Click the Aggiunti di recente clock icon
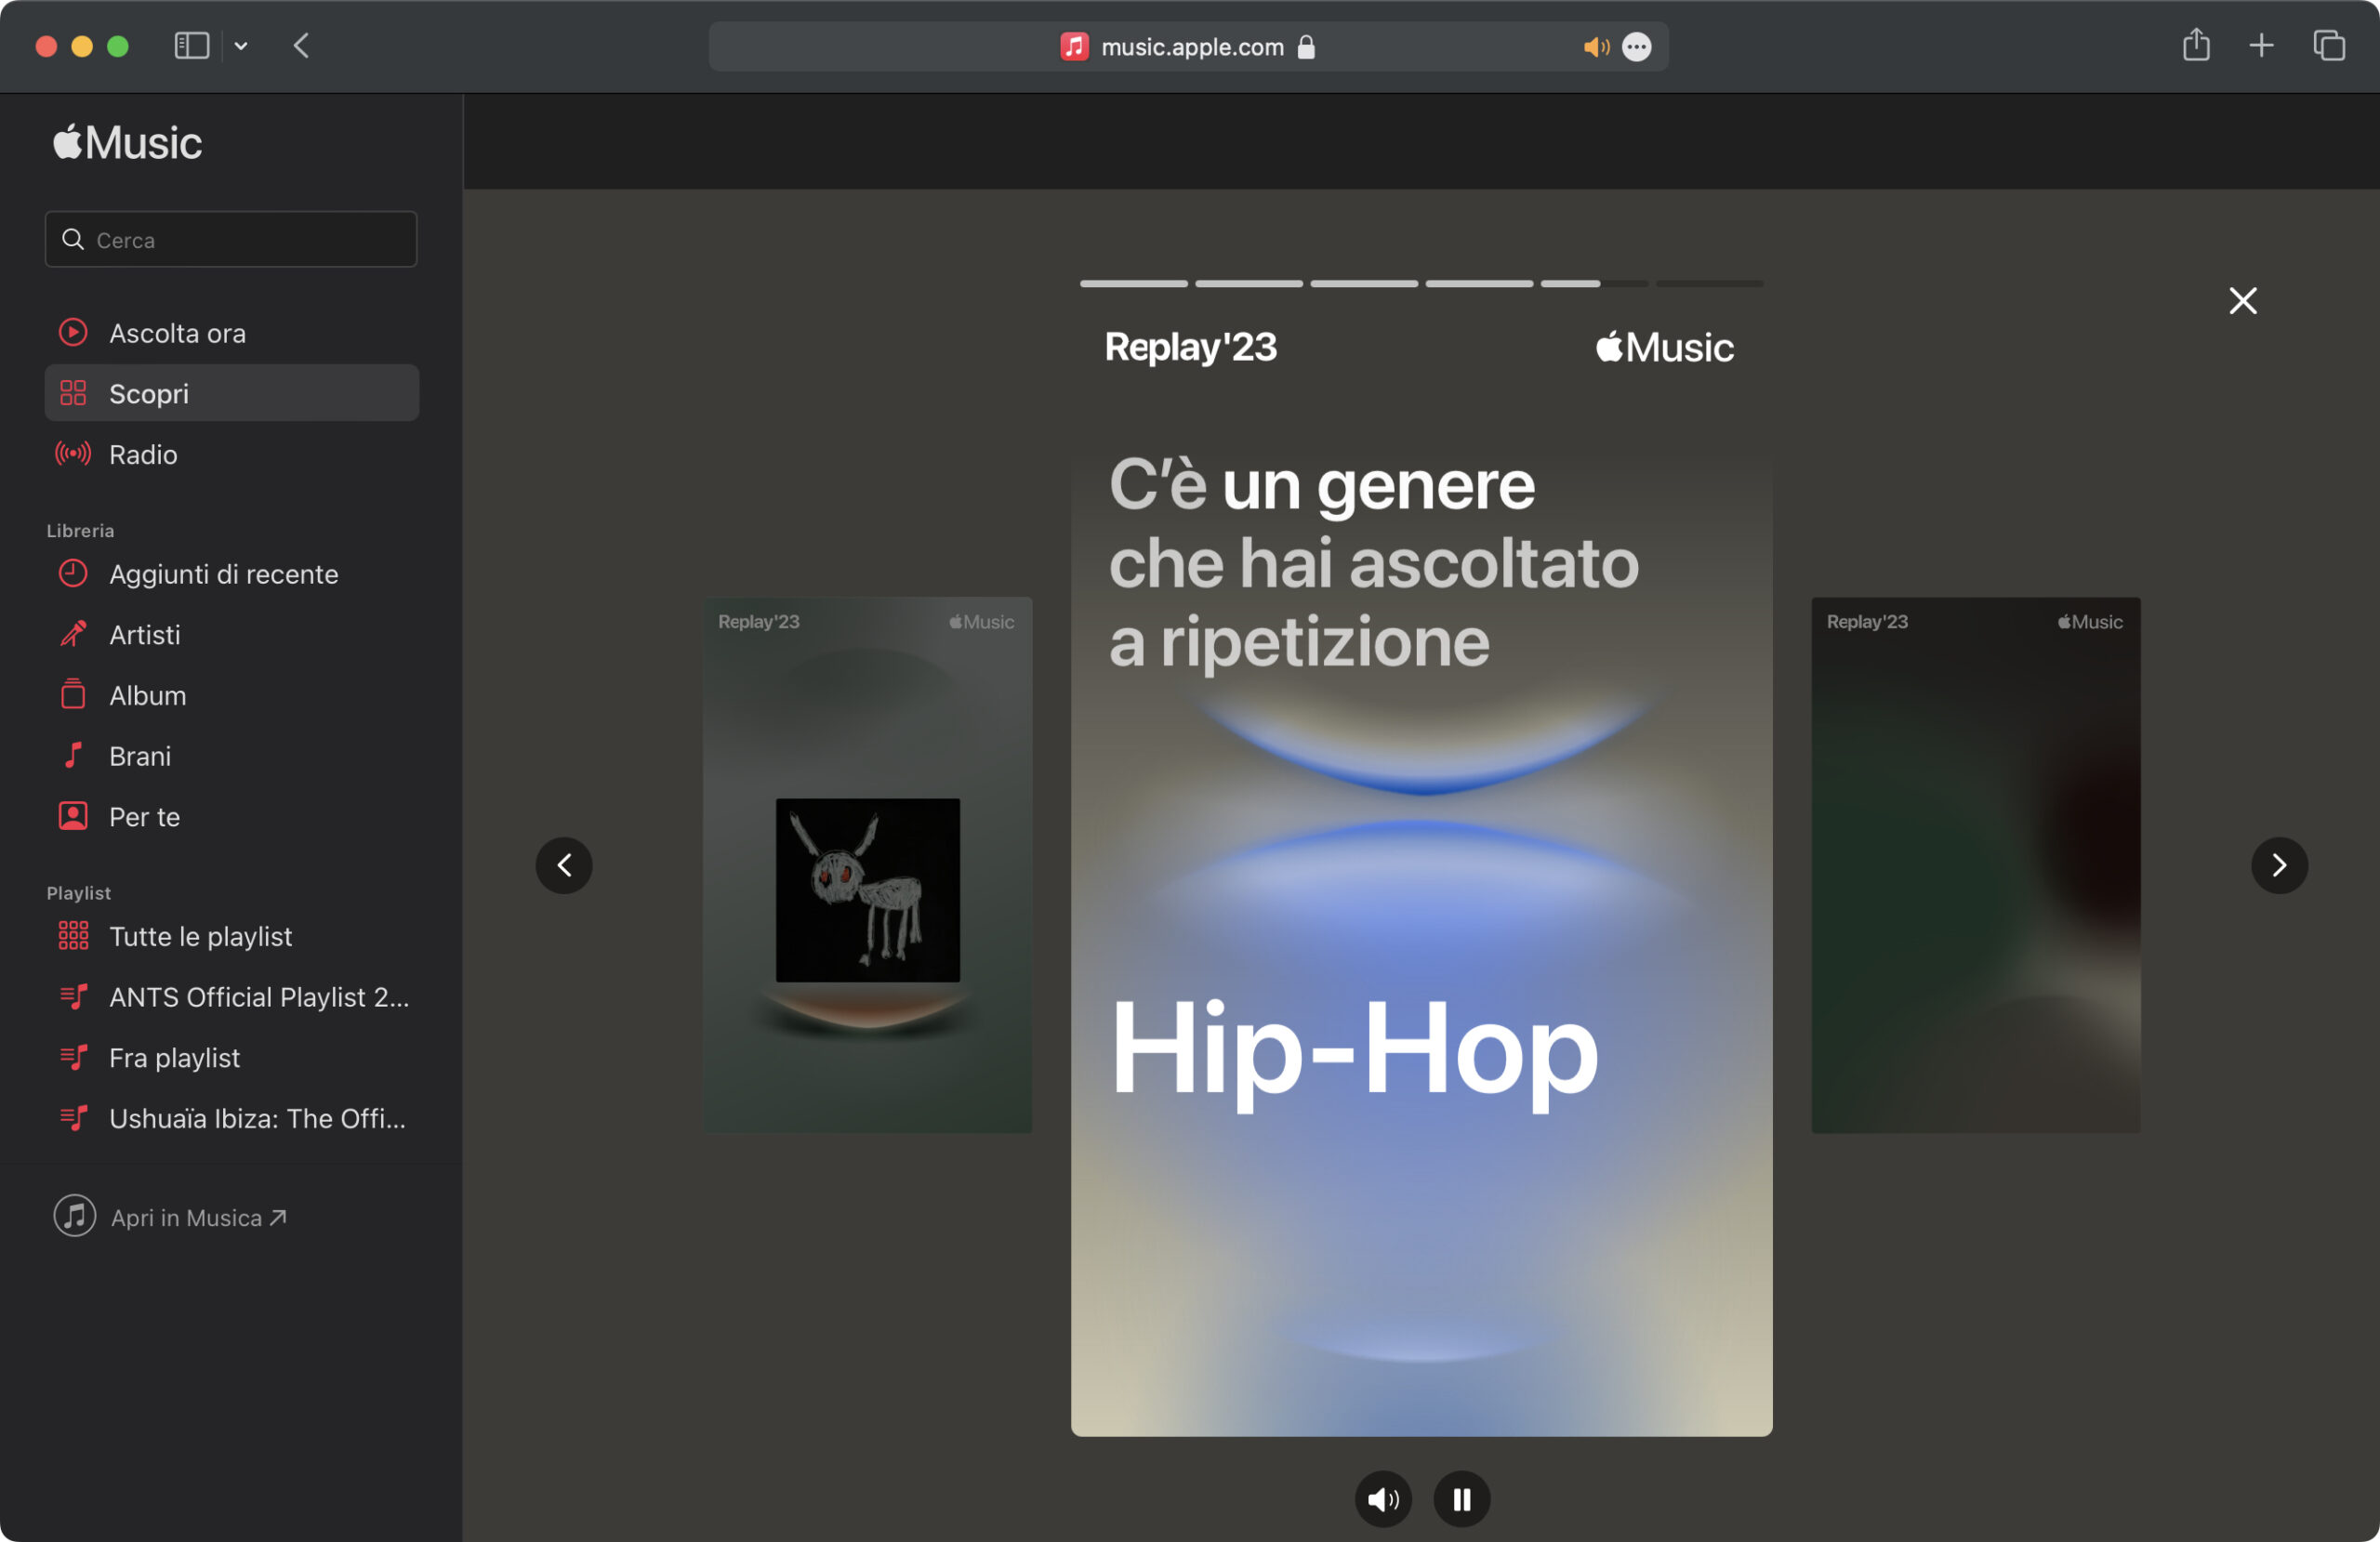The width and height of the screenshot is (2380, 1542). pyautogui.click(x=73, y=573)
